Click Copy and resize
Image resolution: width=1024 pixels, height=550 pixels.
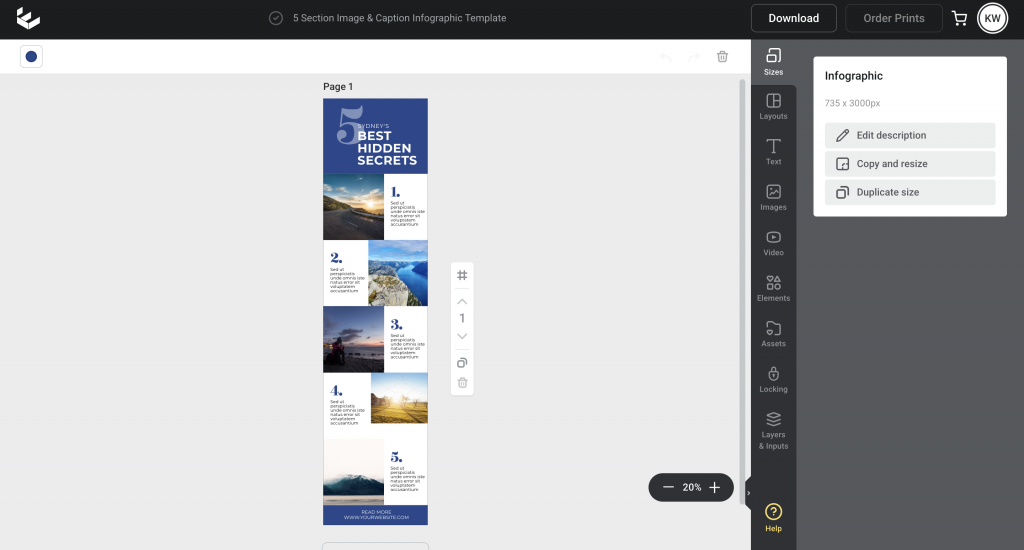click(x=909, y=164)
